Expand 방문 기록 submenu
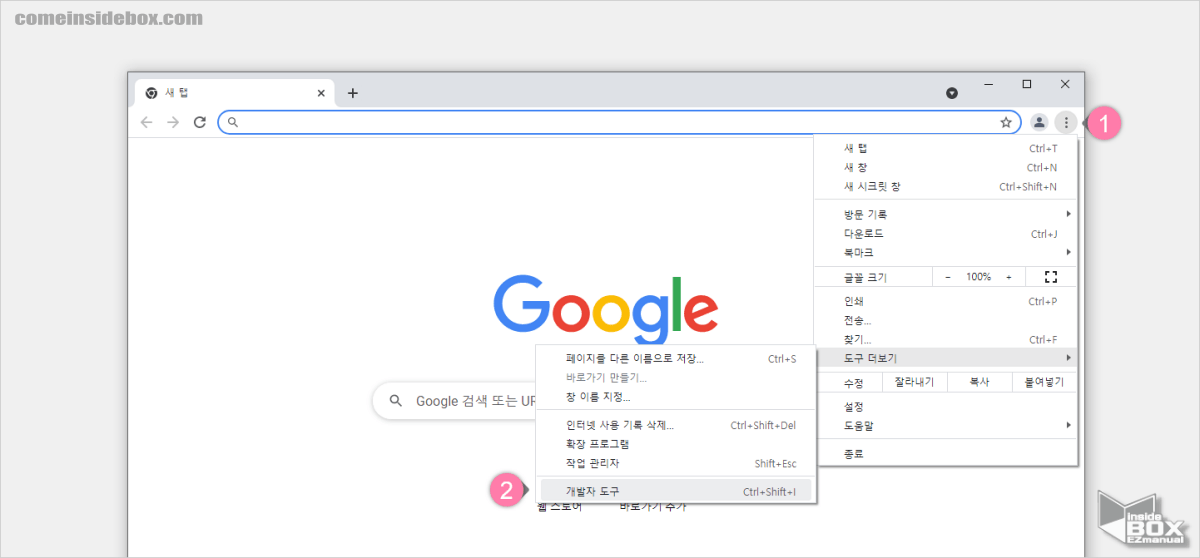Viewport: 1200px width, 558px height. pyautogui.click(x=946, y=214)
